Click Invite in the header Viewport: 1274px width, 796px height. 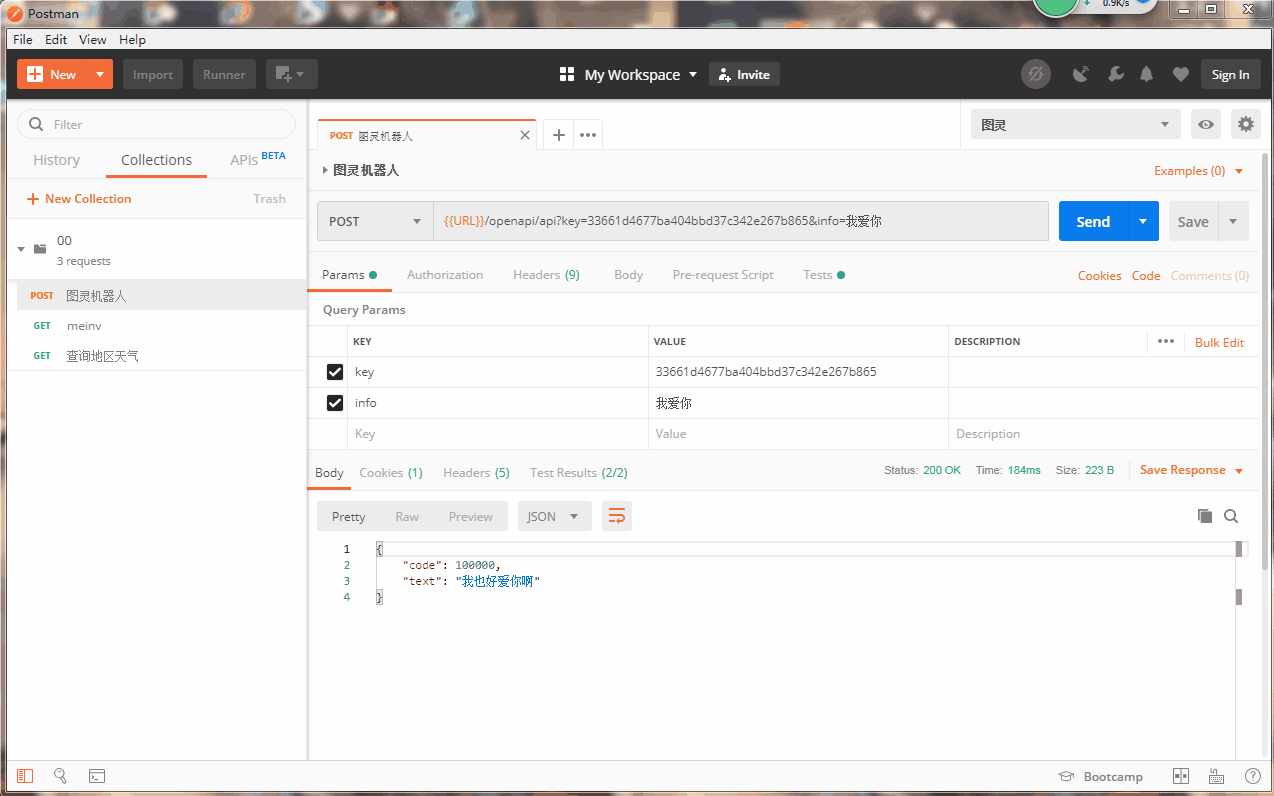point(744,74)
